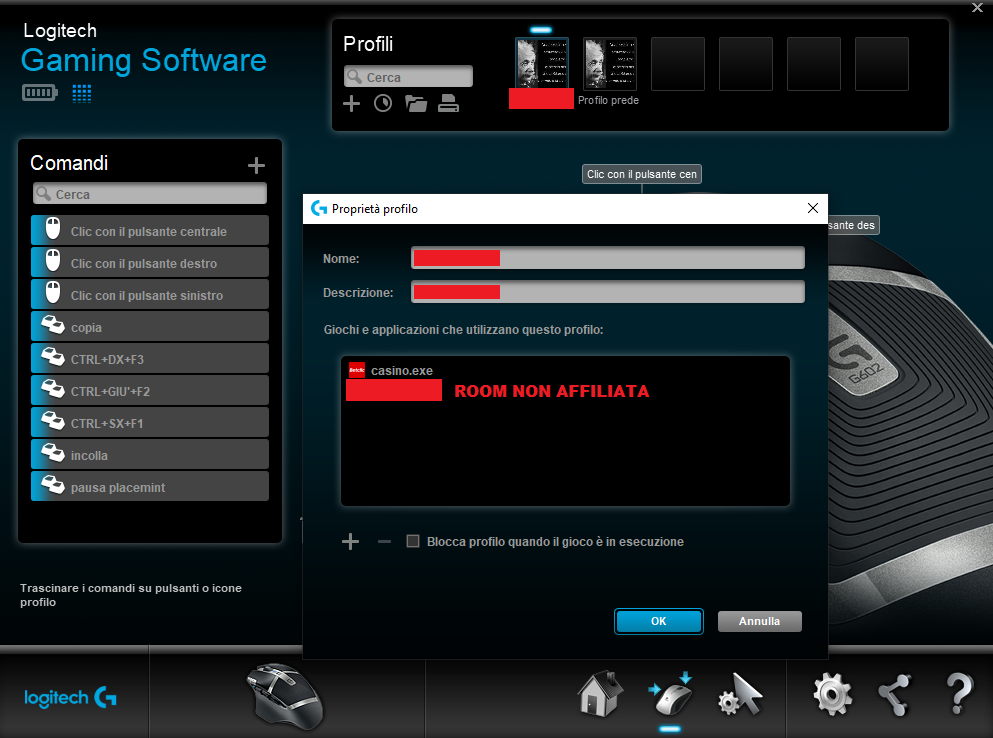The height and width of the screenshot is (738, 993).
Task: Click the import/export profile folder icon
Action: tap(415, 103)
